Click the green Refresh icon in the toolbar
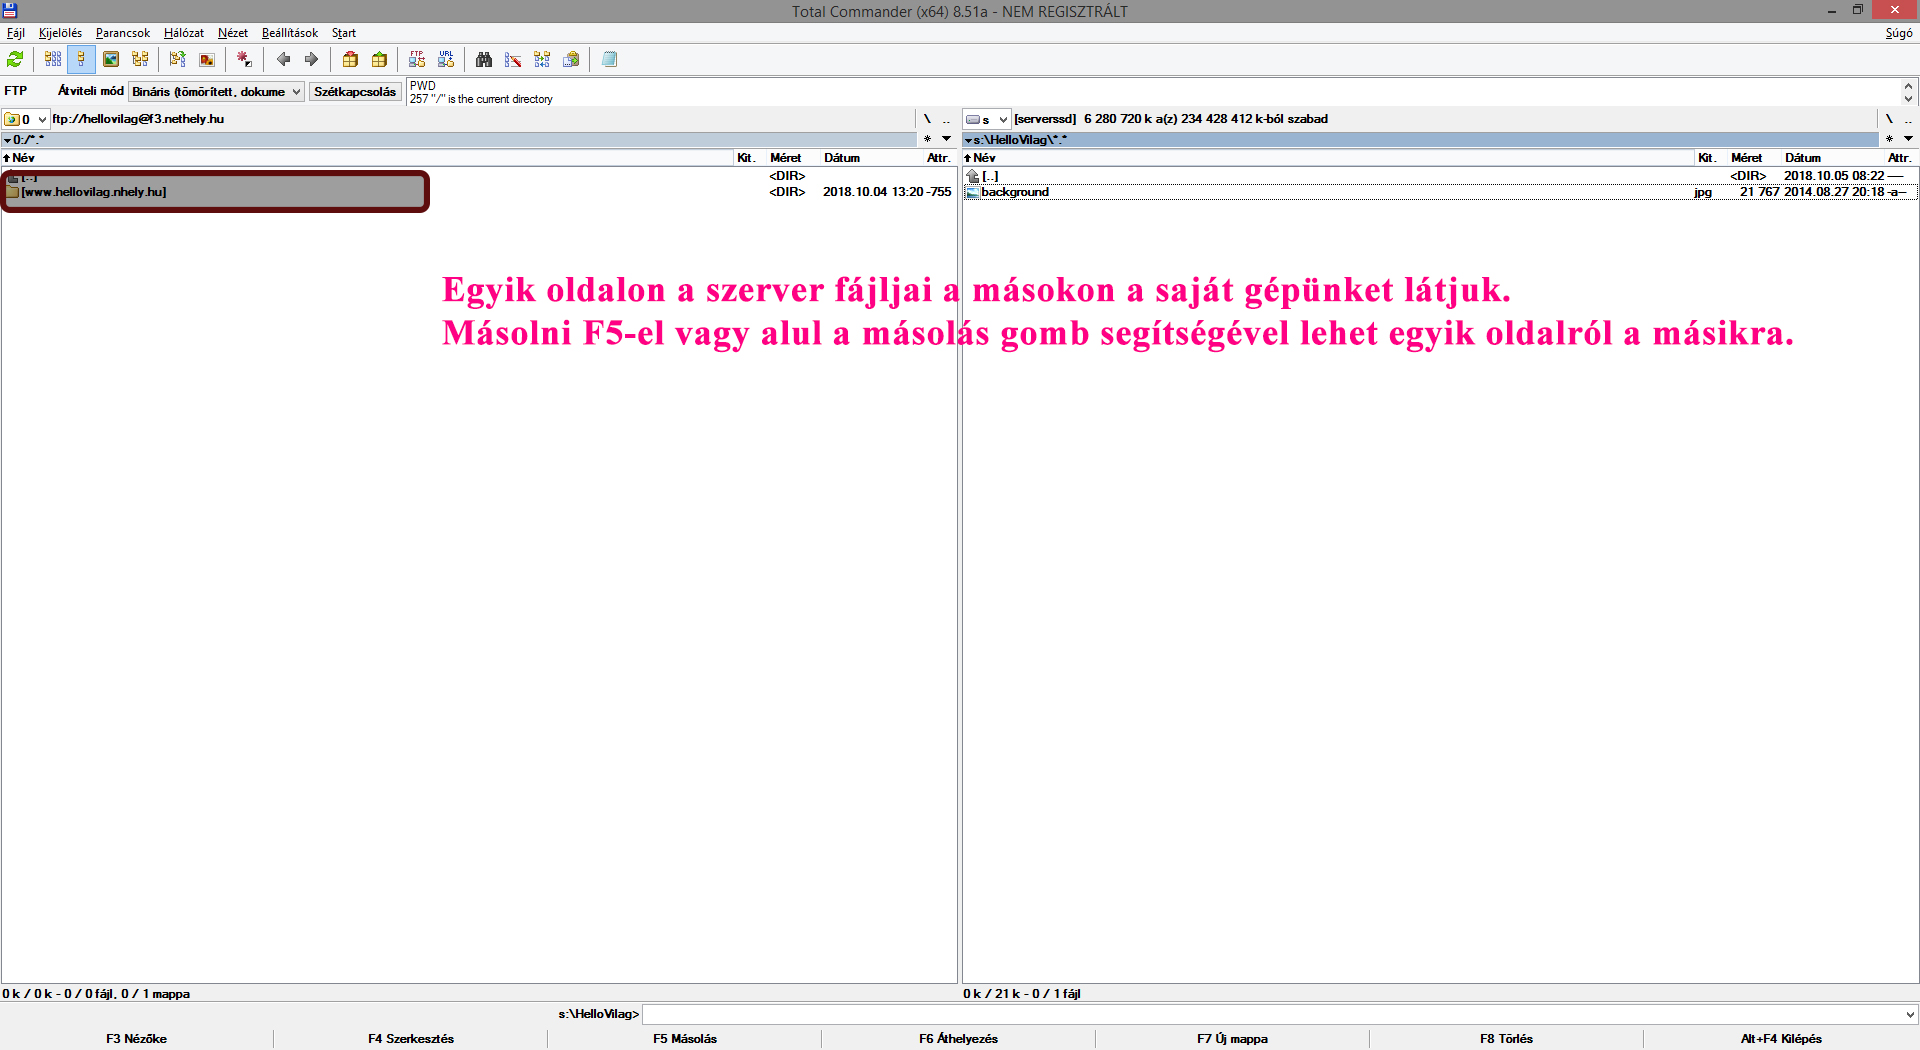The image size is (1920, 1050). [x=15, y=60]
